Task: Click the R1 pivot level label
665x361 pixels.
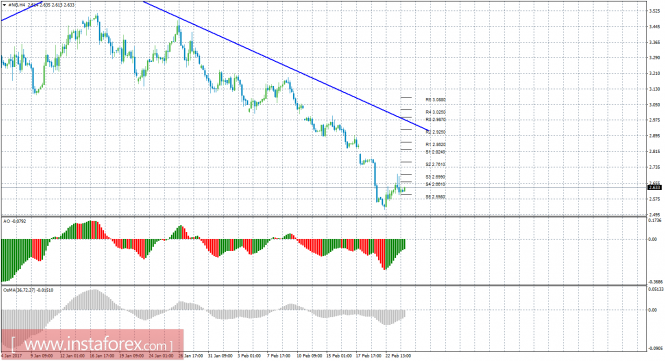Action: pos(436,145)
